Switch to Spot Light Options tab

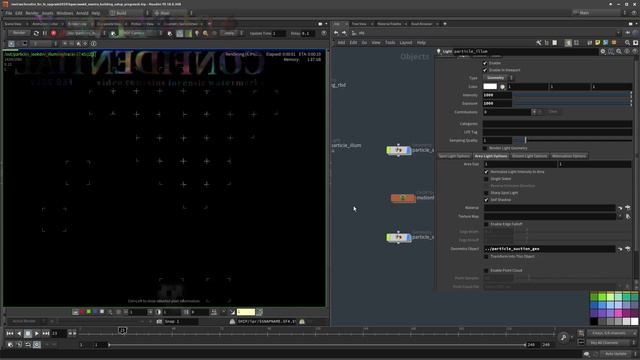tap(455, 156)
